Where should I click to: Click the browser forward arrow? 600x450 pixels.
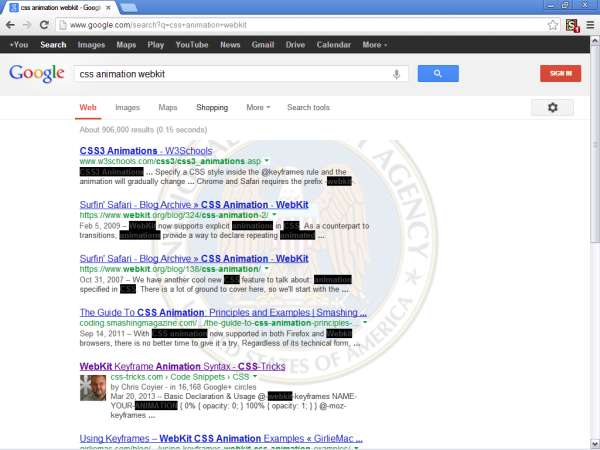point(27,25)
